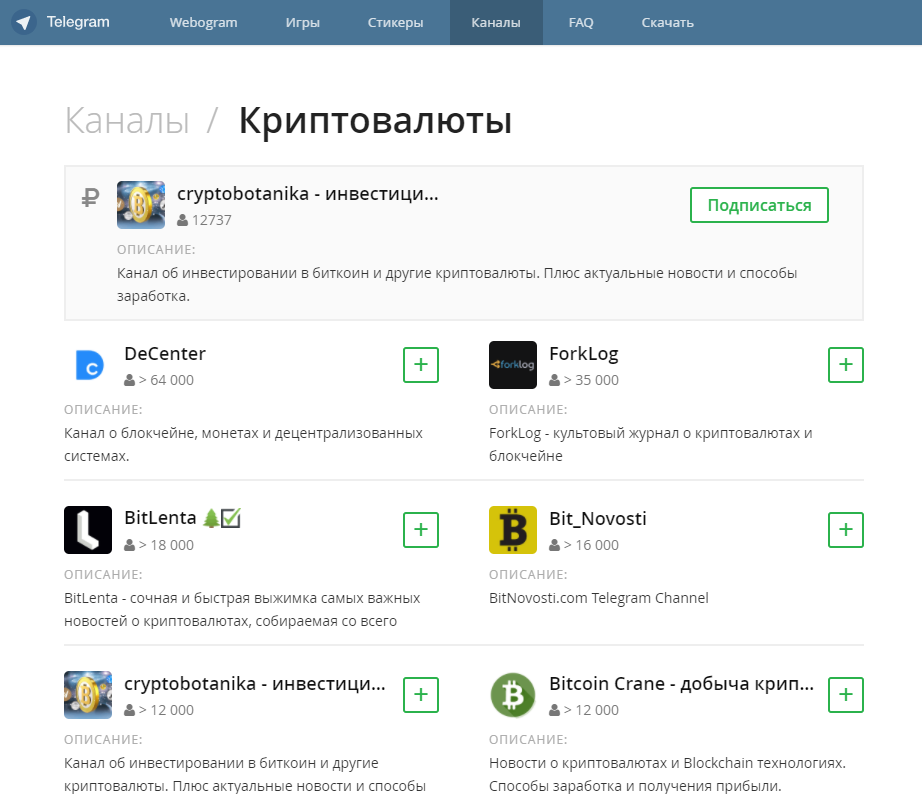Open the Webogram menu item
Image resolution: width=922 pixels, height=805 pixels.
[x=203, y=21]
